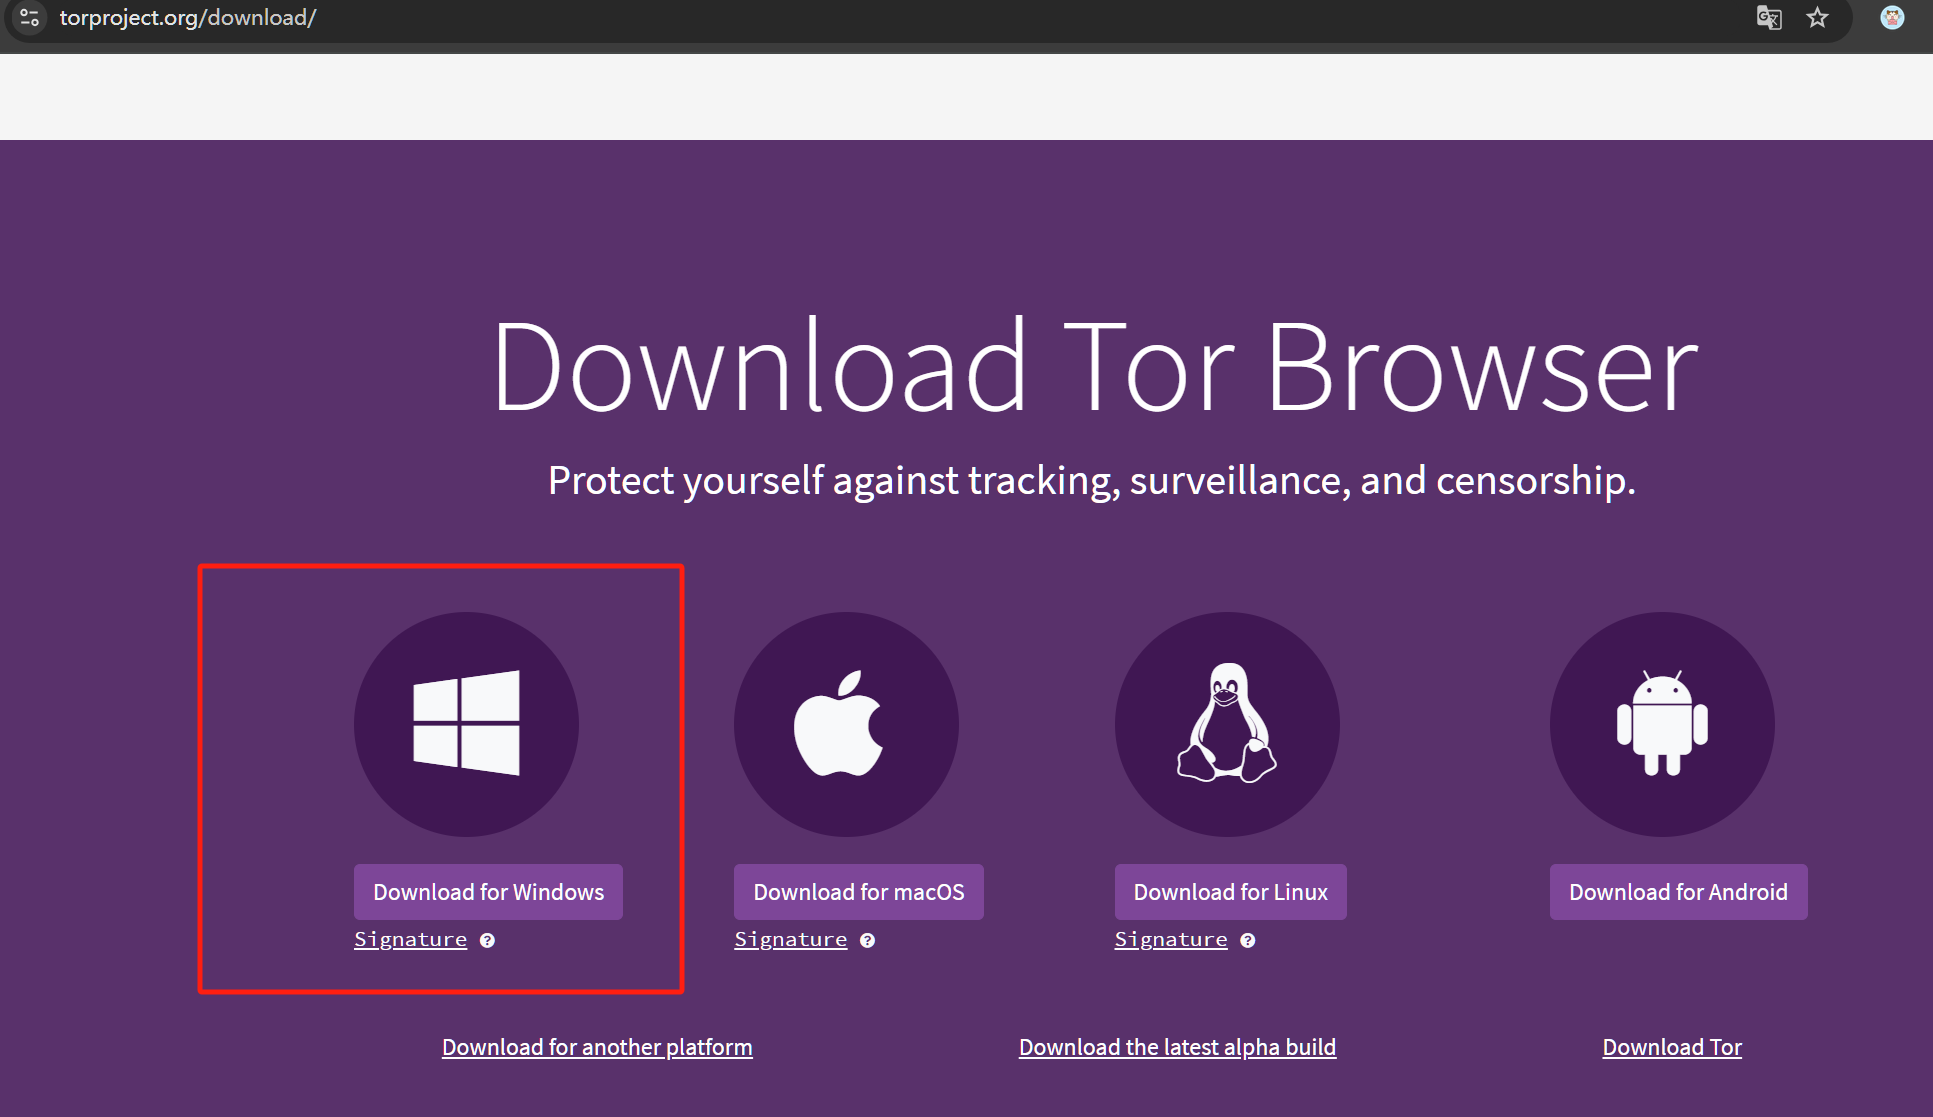Download Tor Browser for Android
Viewport: 1933px width, 1117px height.
[x=1678, y=892]
